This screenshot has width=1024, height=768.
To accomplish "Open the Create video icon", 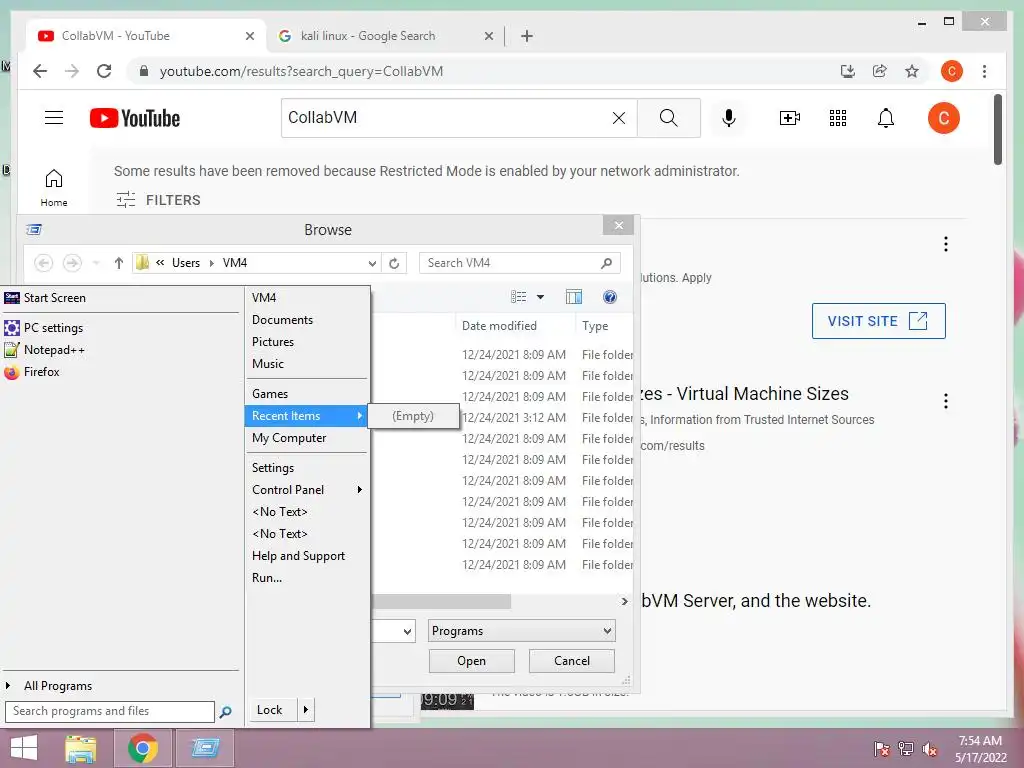I will [x=790, y=118].
